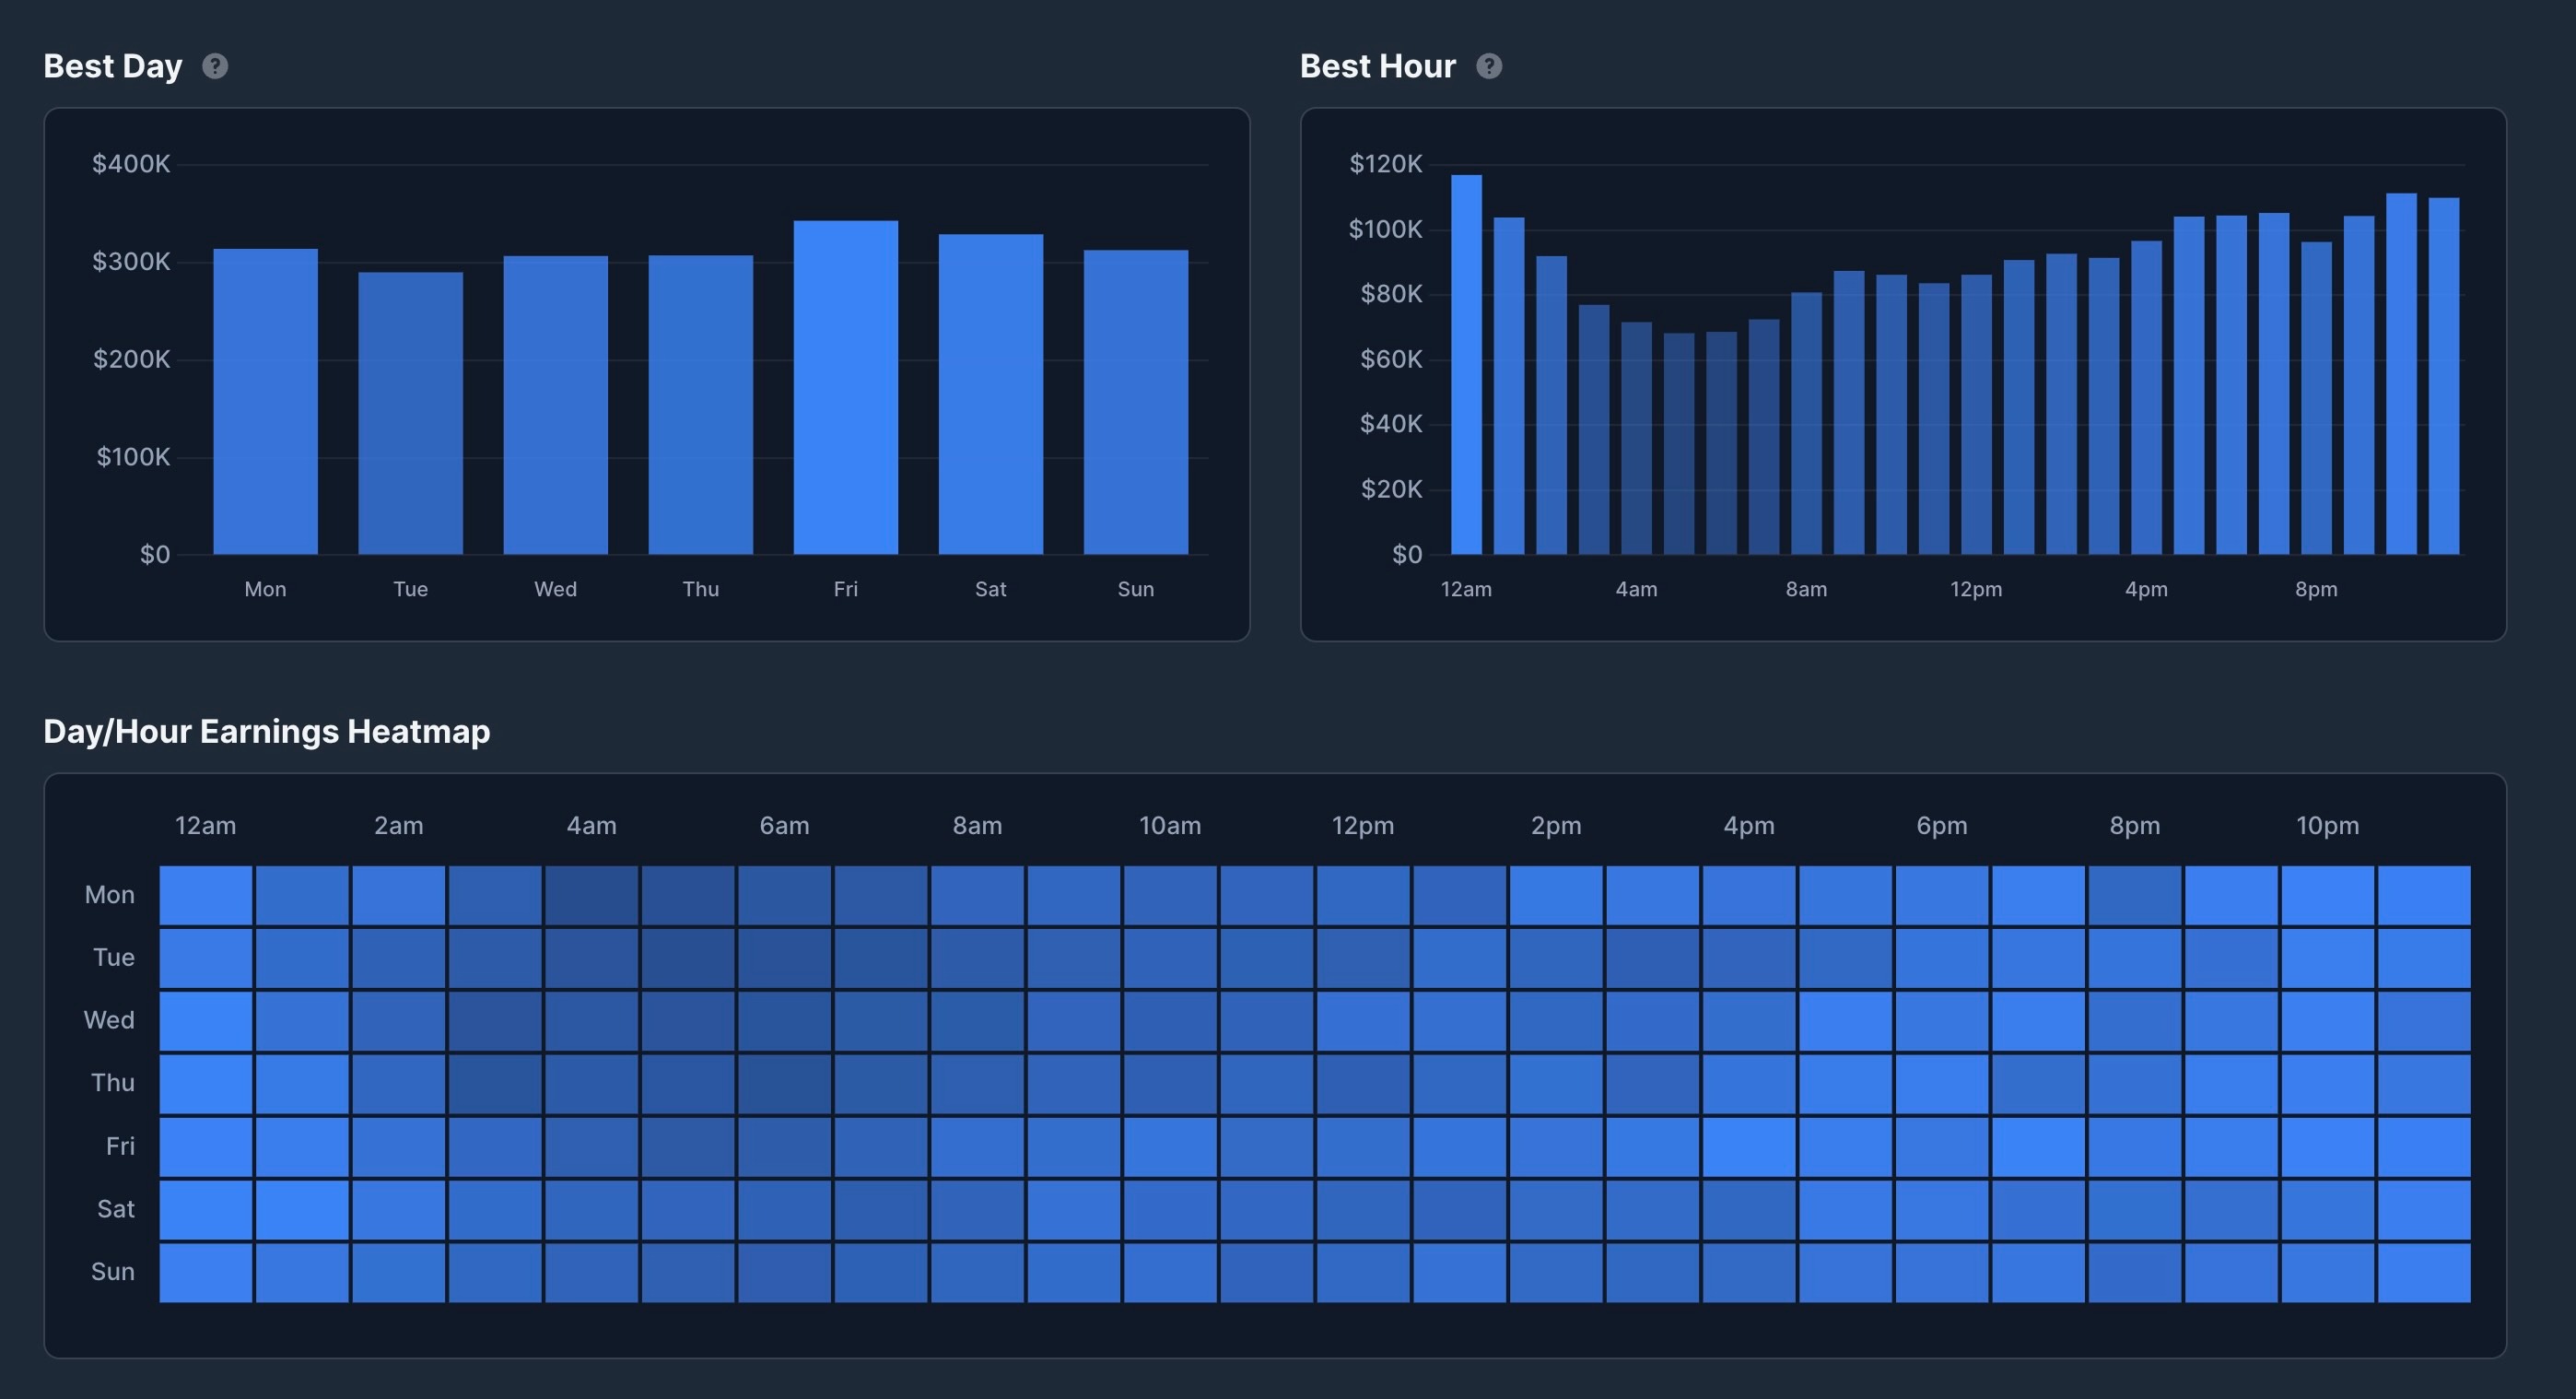Click the '$300K' axis label
Screen dimensions: 2576x1399
coord(131,262)
